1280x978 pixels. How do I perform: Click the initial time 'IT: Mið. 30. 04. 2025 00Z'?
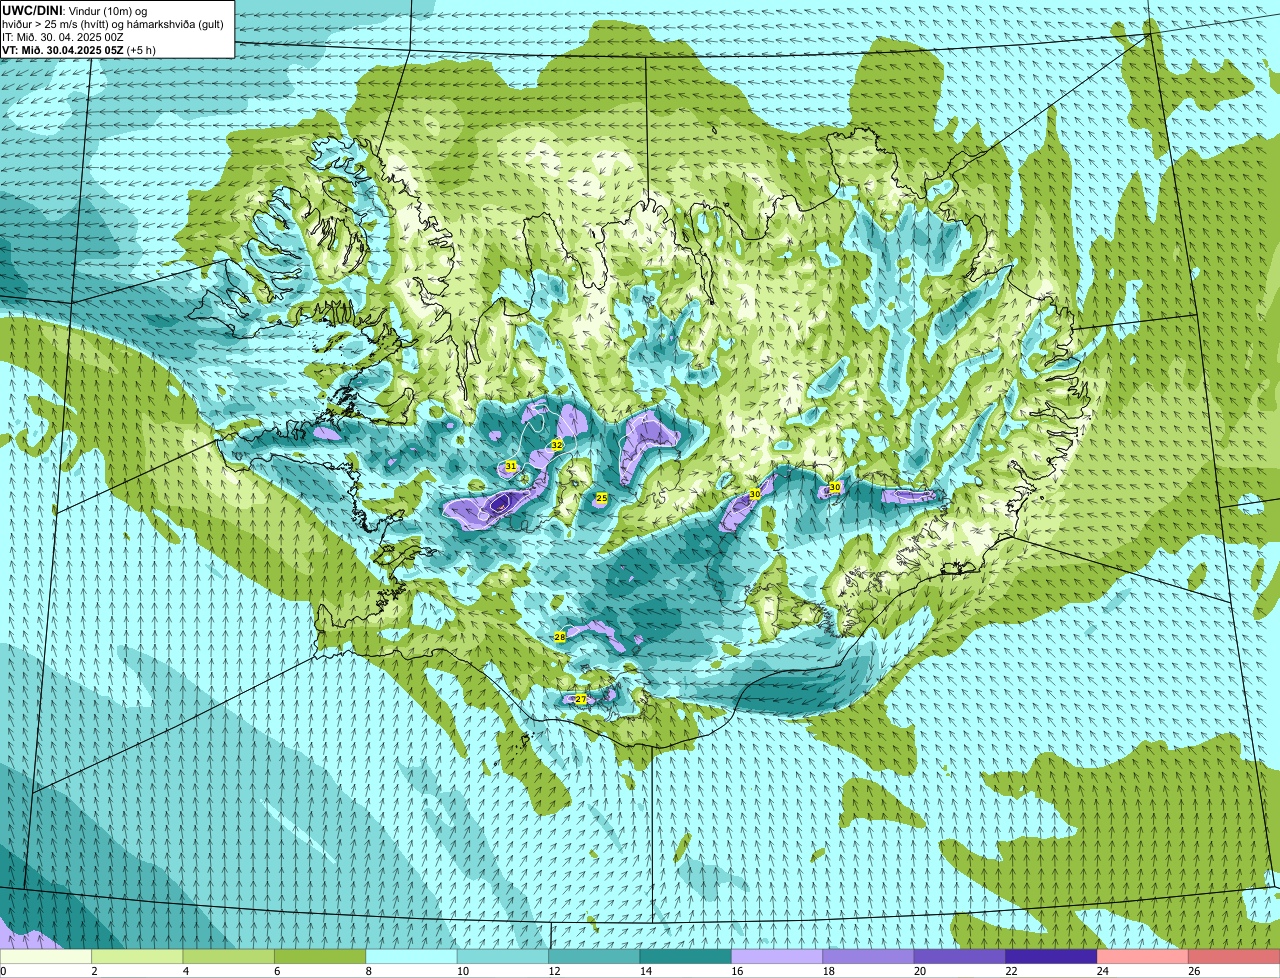pos(64,37)
